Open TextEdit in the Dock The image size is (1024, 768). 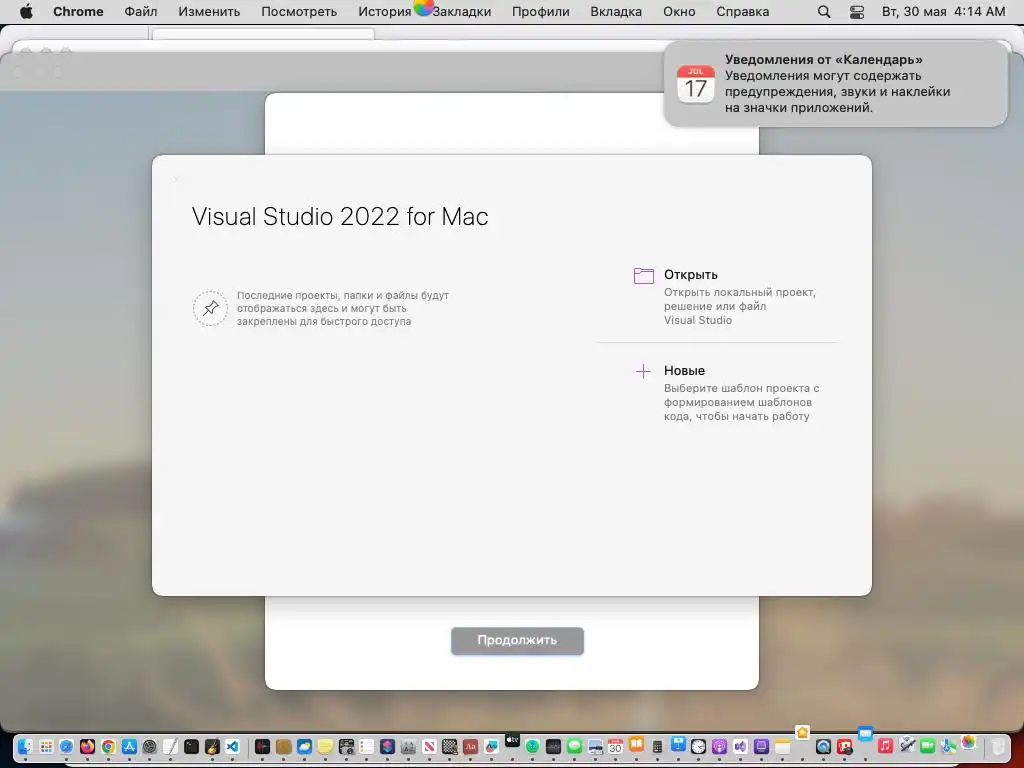(x=170, y=746)
